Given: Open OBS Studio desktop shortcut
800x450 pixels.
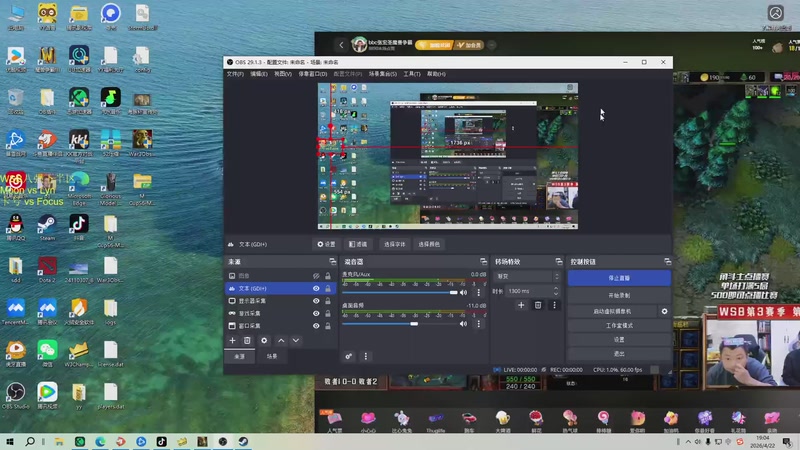Looking at the screenshot, I should tap(15, 396).
